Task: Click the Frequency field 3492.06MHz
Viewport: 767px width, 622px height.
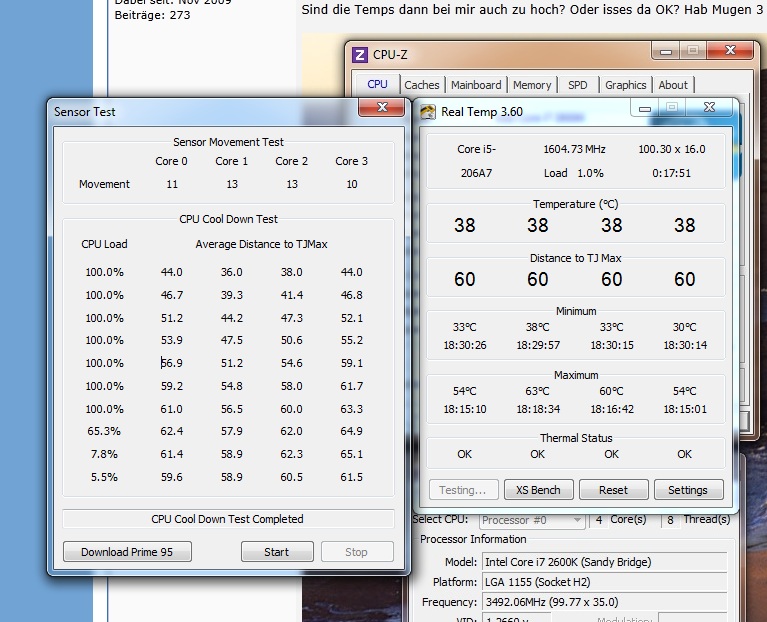Action: (x=605, y=602)
